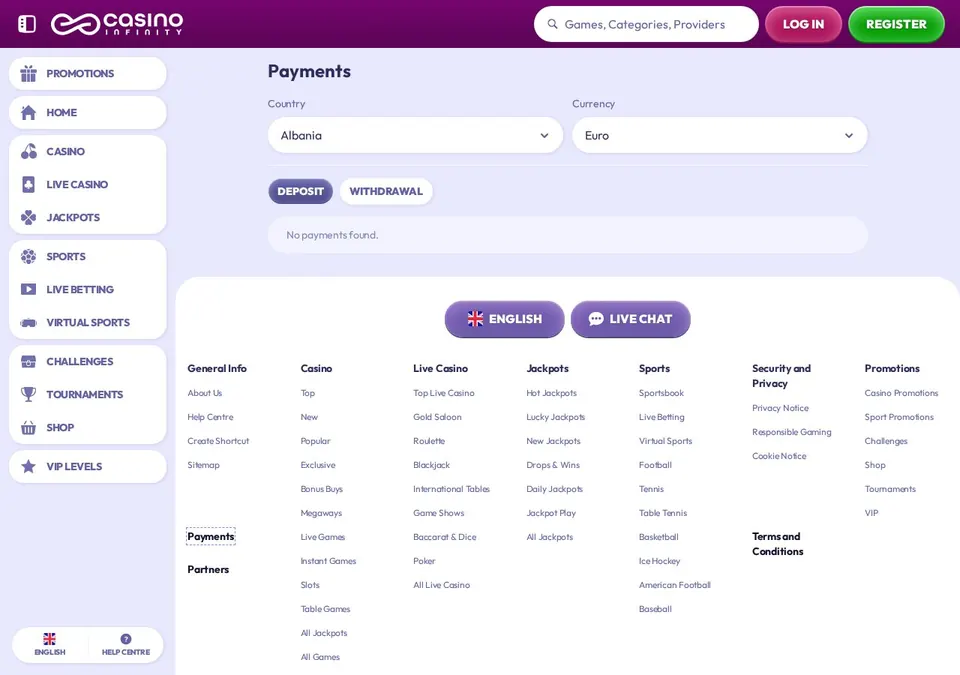
Task: Open the Hot Jackpots link
Action: point(551,393)
